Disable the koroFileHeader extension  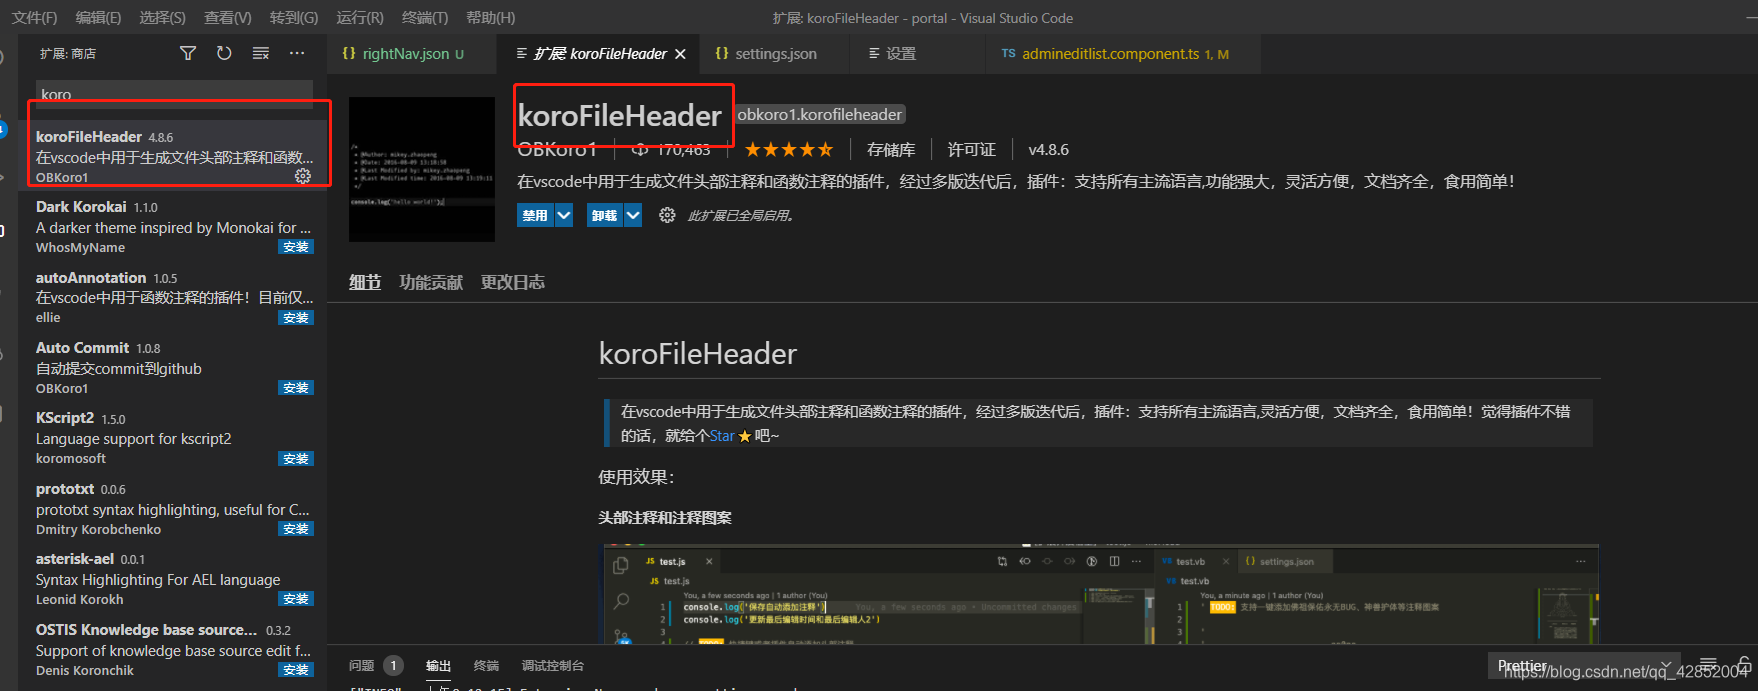pyautogui.click(x=536, y=215)
